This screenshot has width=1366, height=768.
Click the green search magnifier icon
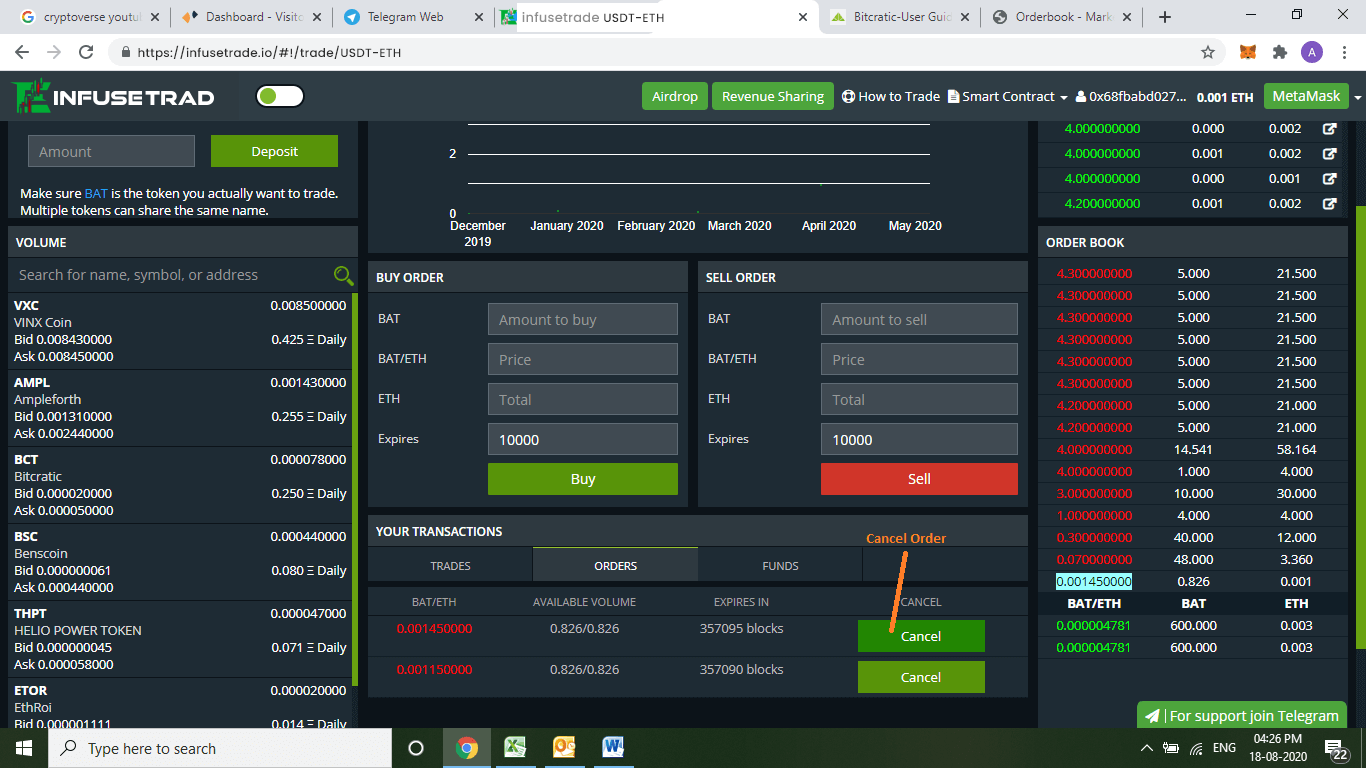[343, 276]
